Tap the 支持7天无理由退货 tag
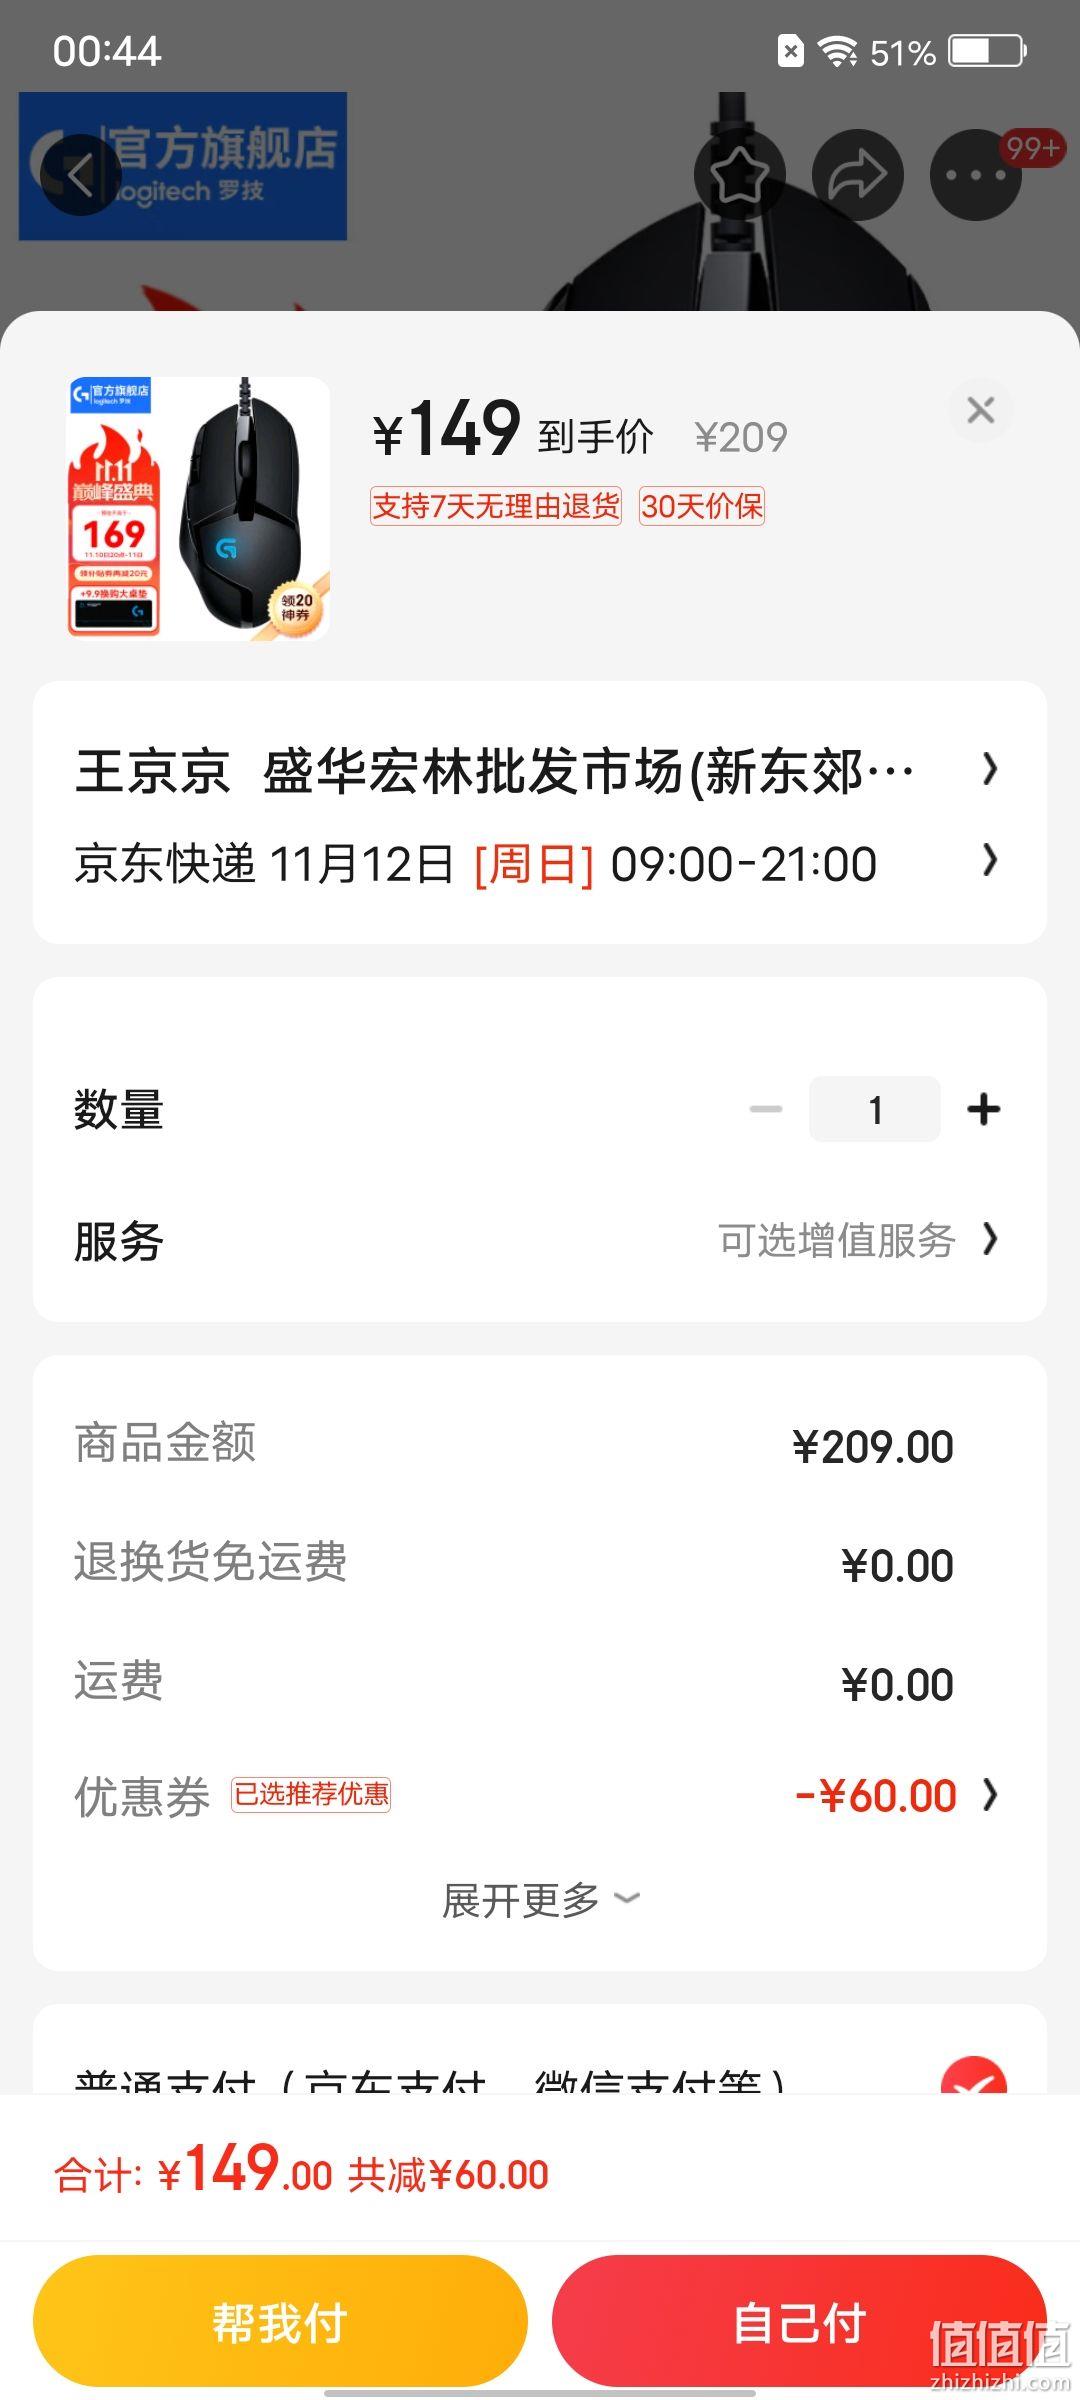 coord(496,506)
